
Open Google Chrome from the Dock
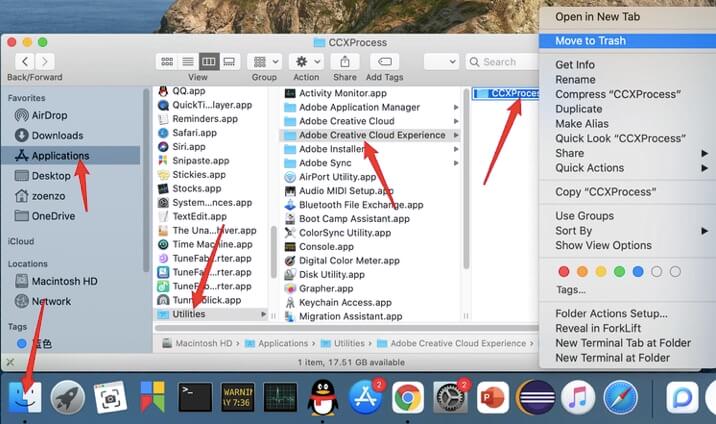[408, 398]
